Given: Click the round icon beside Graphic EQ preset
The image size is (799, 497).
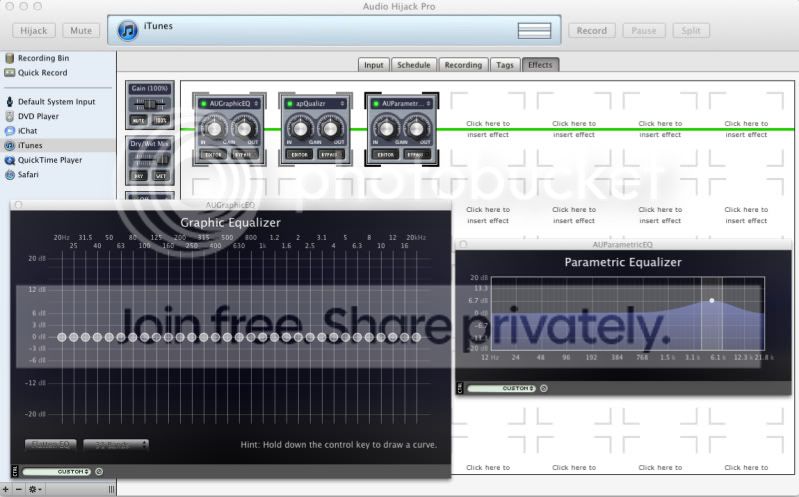Looking at the screenshot, I should coord(99,472).
